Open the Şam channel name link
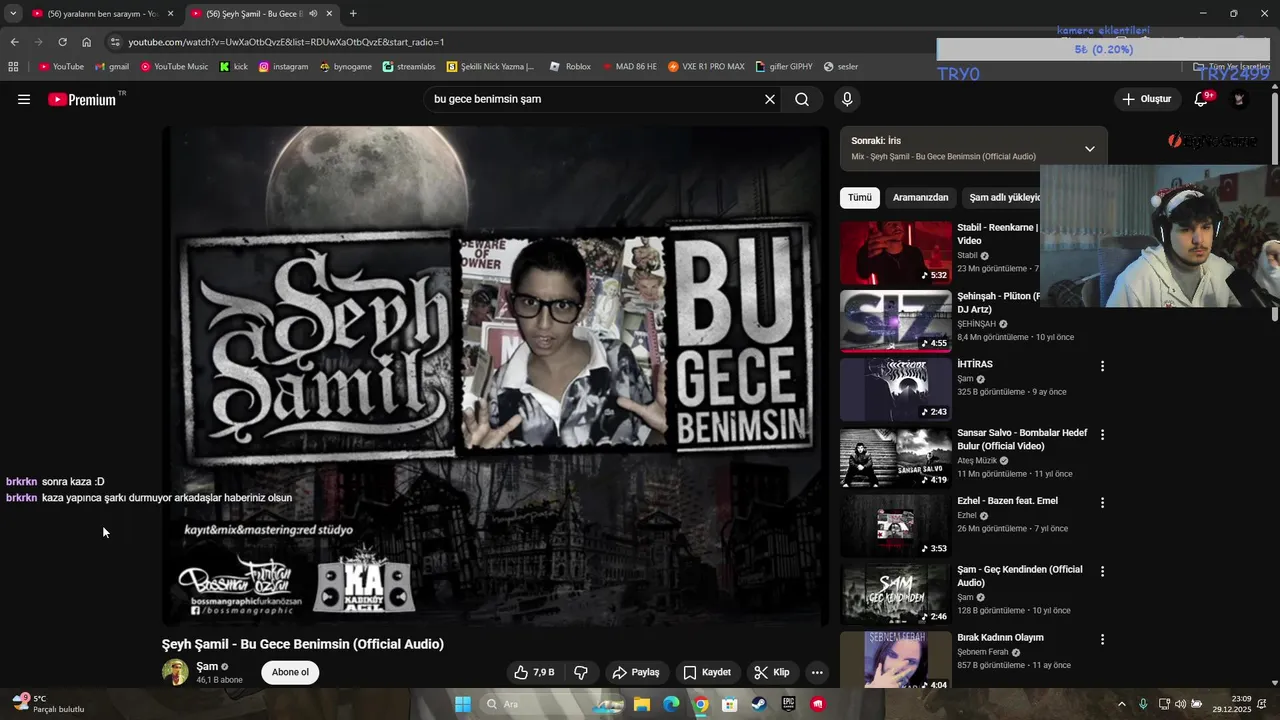The image size is (1280, 720). 207,666
